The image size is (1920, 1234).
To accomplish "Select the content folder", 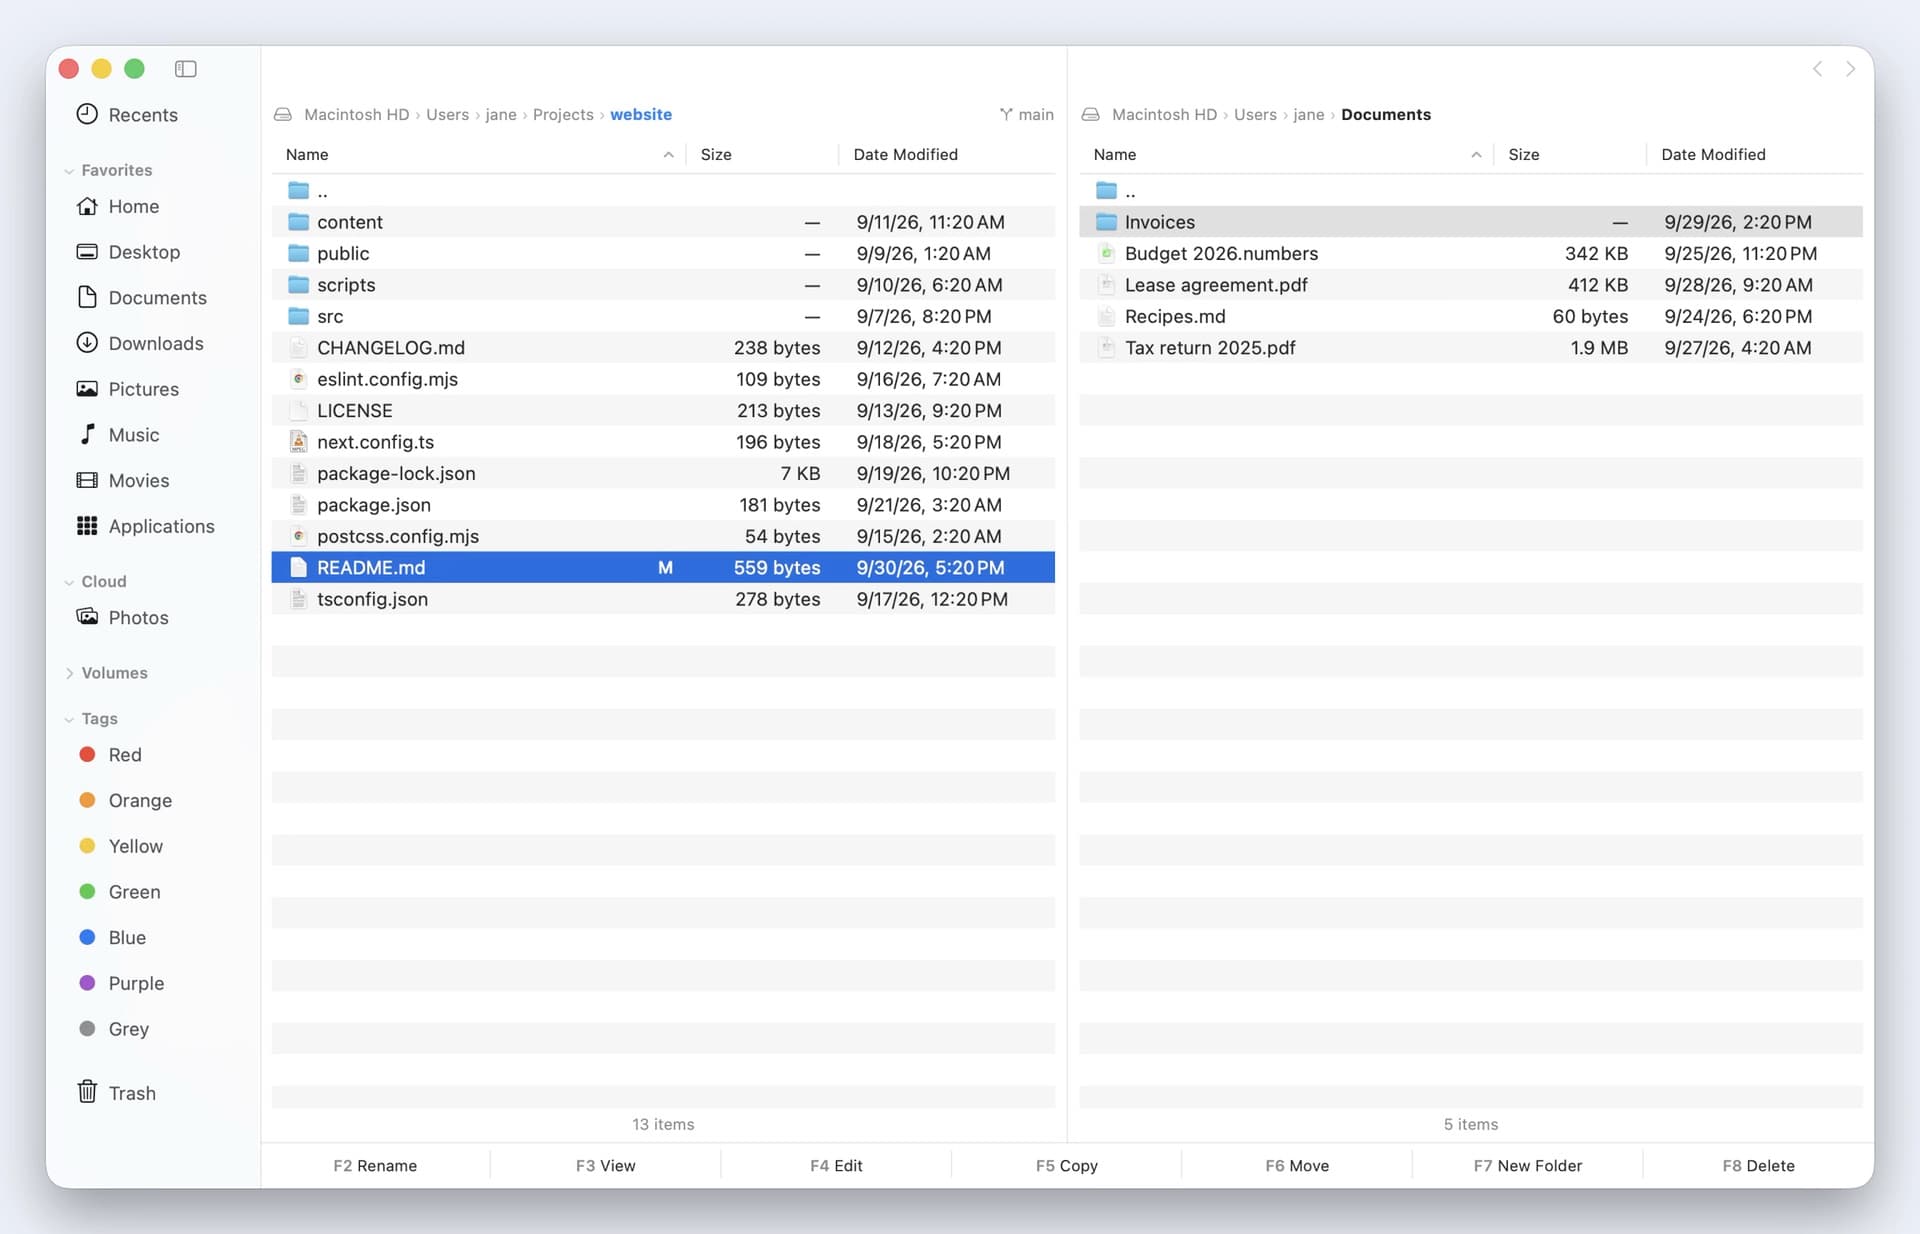I will pos(663,222).
